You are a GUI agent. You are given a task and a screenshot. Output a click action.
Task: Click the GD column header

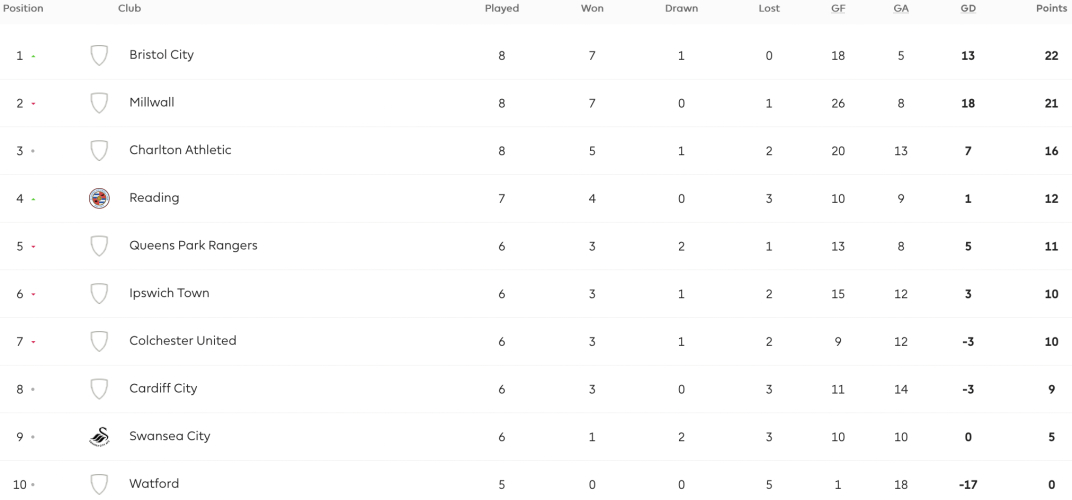[x=967, y=8]
